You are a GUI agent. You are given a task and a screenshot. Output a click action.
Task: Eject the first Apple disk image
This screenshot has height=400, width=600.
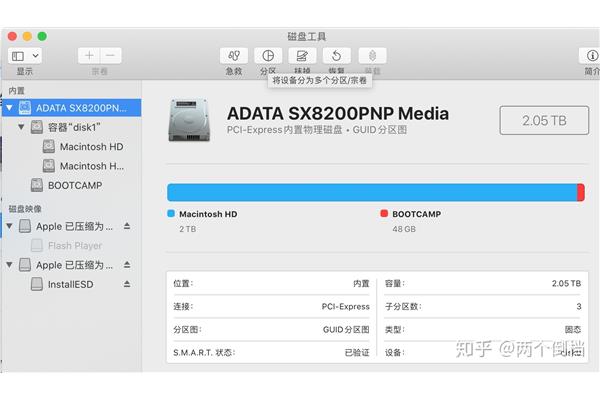[127, 226]
